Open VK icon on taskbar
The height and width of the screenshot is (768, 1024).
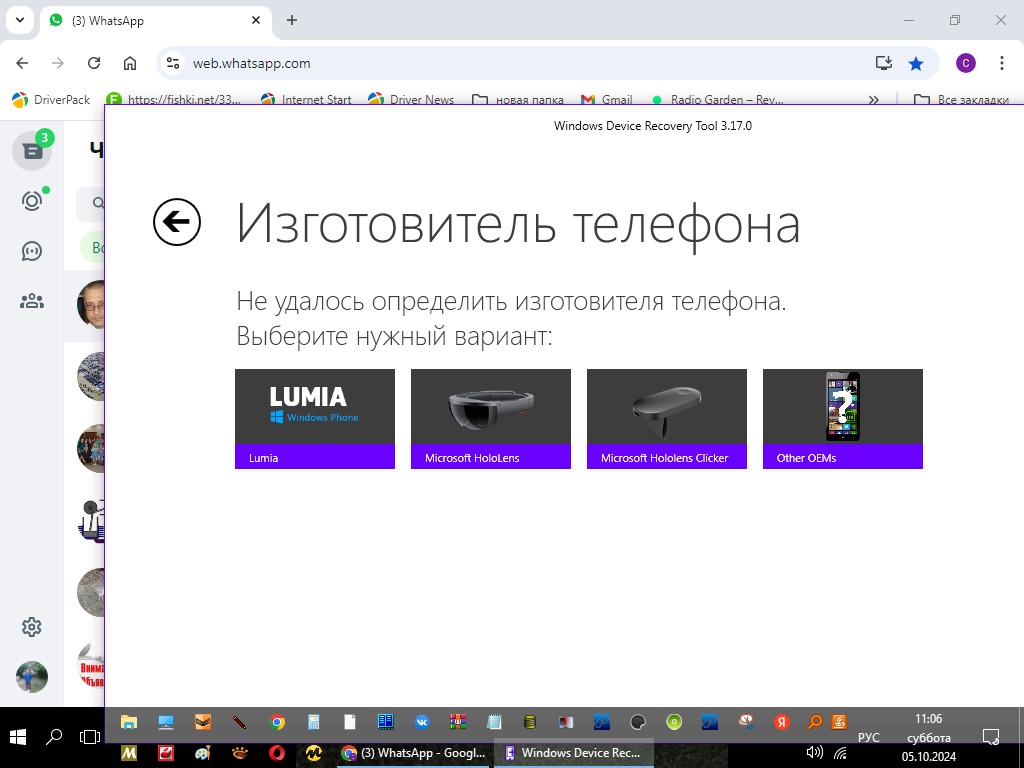coord(422,722)
